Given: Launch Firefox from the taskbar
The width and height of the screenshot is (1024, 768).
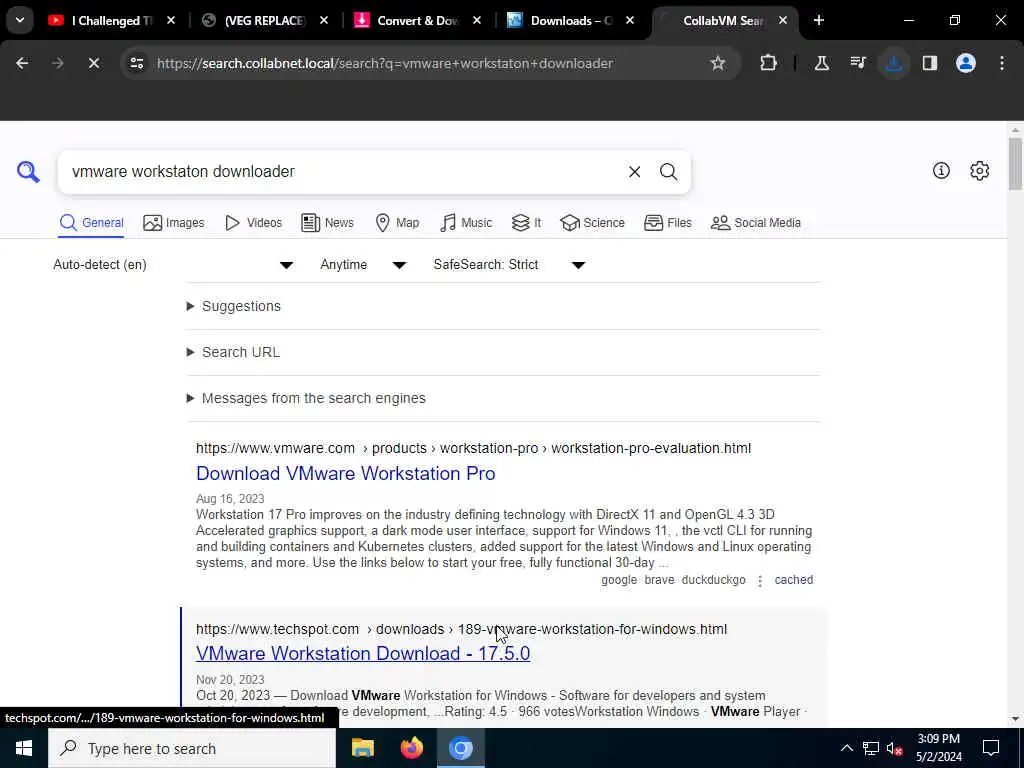Looking at the screenshot, I should [x=411, y=748].
